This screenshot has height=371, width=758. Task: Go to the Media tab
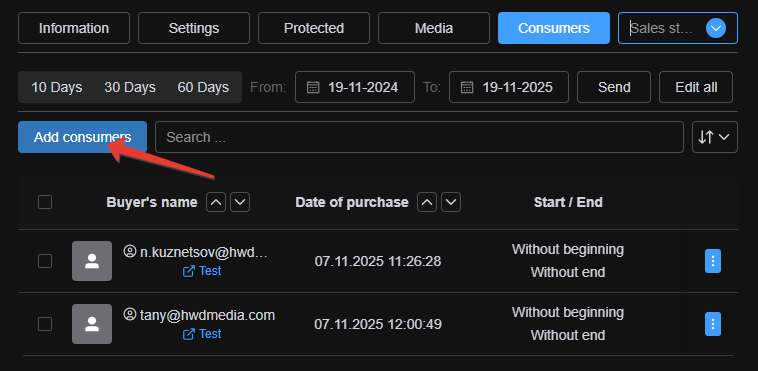[x=434, y=28]
